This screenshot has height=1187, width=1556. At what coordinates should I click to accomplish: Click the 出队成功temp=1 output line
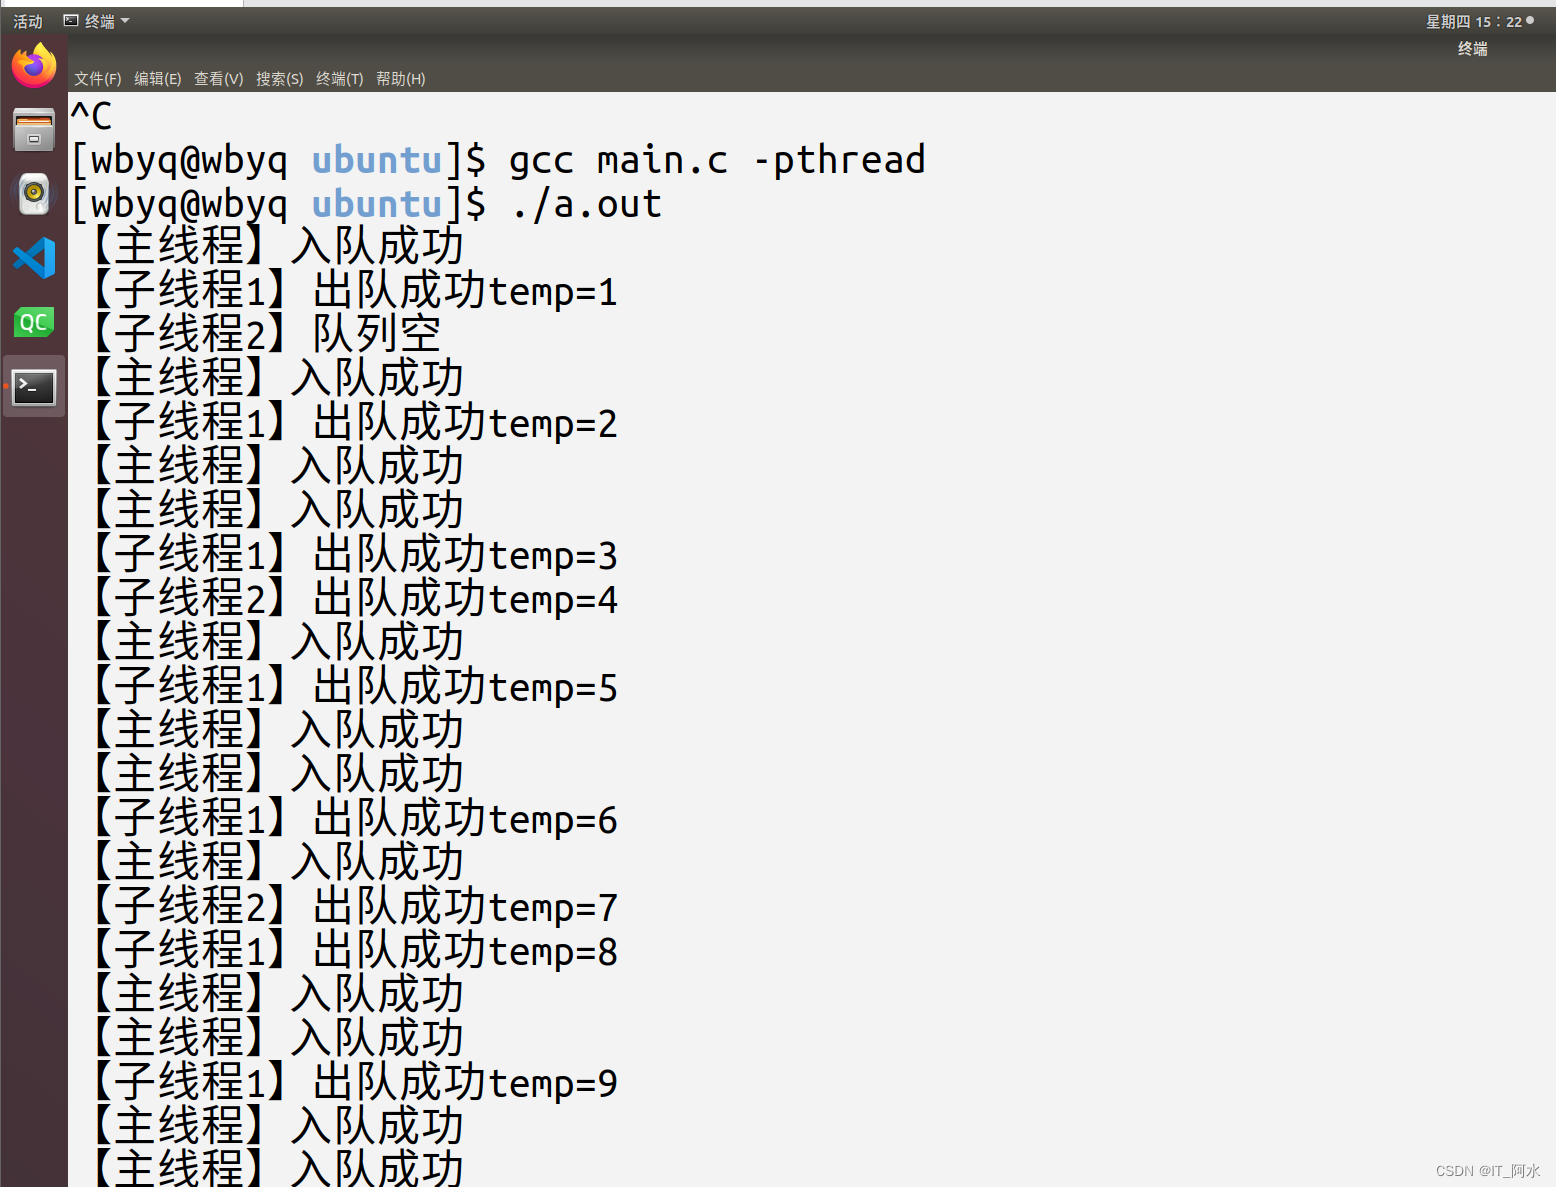coord(356,291)
